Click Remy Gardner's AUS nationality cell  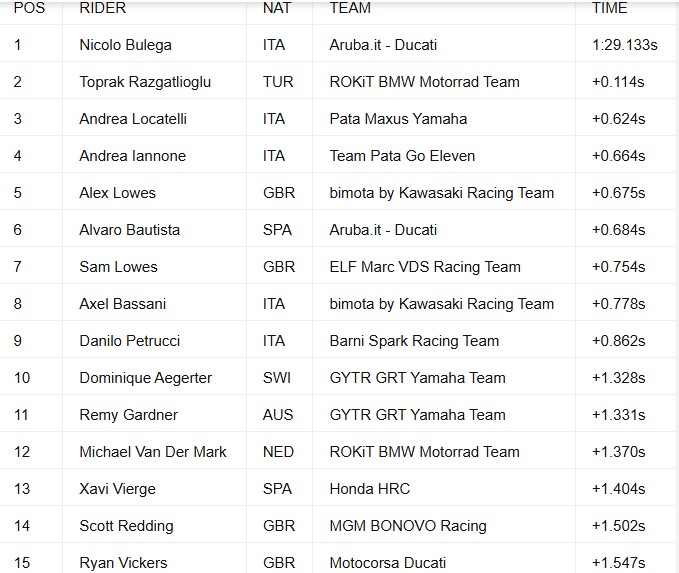(x=278, y=415)
